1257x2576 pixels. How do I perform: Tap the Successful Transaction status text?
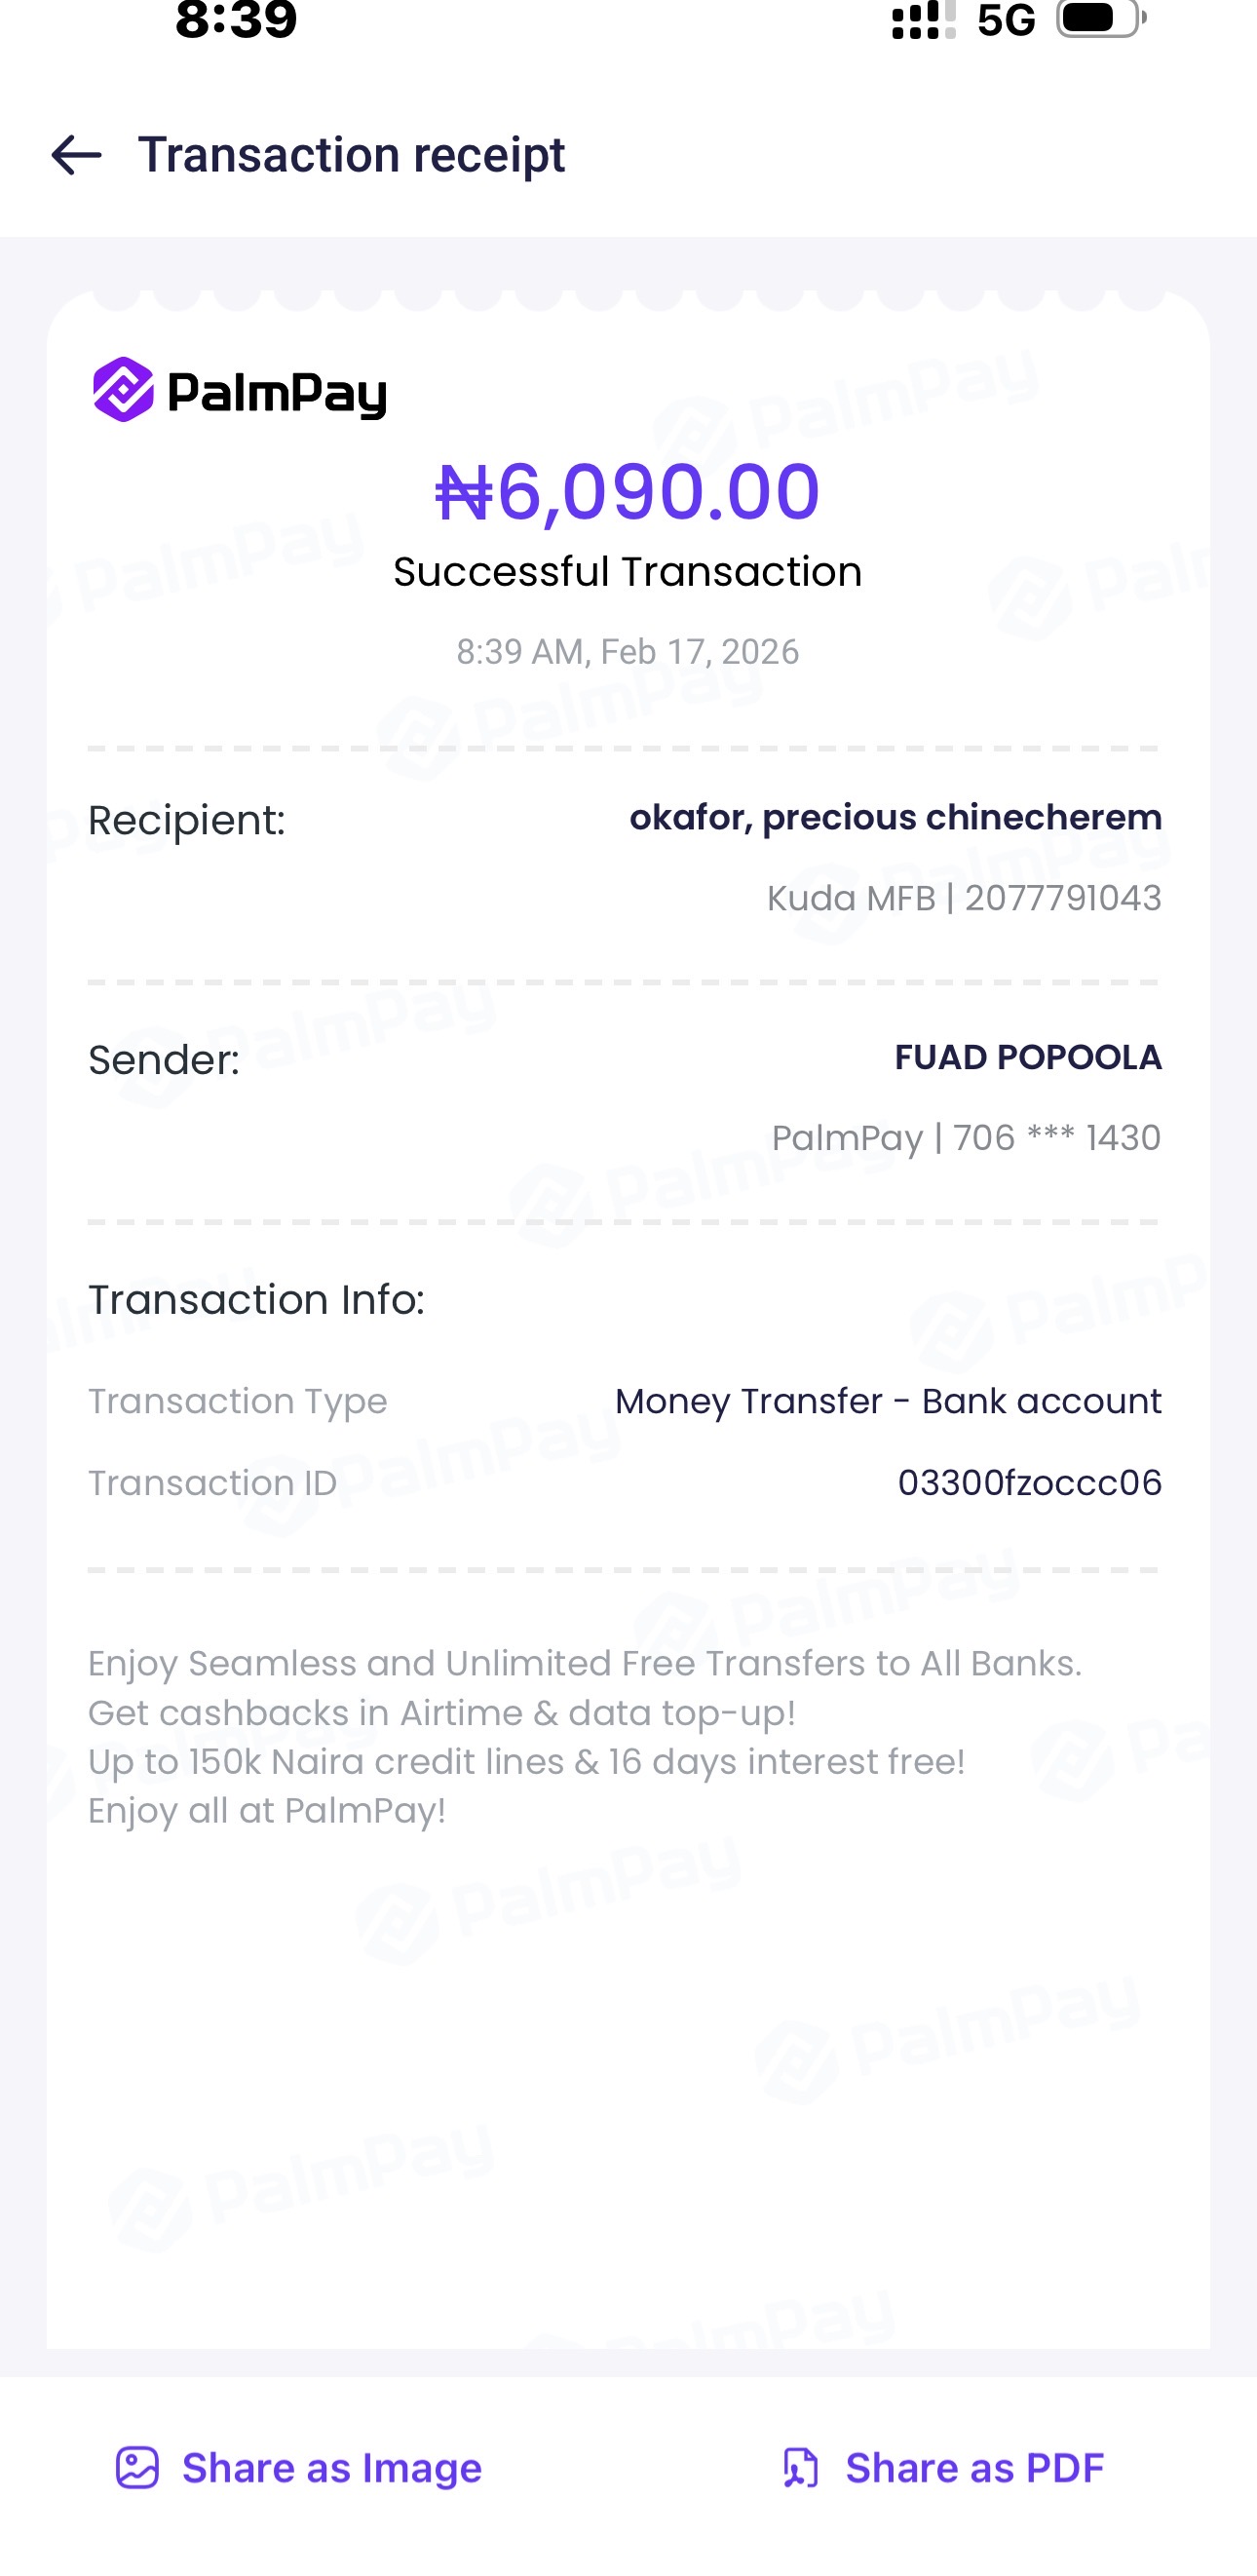628,572
